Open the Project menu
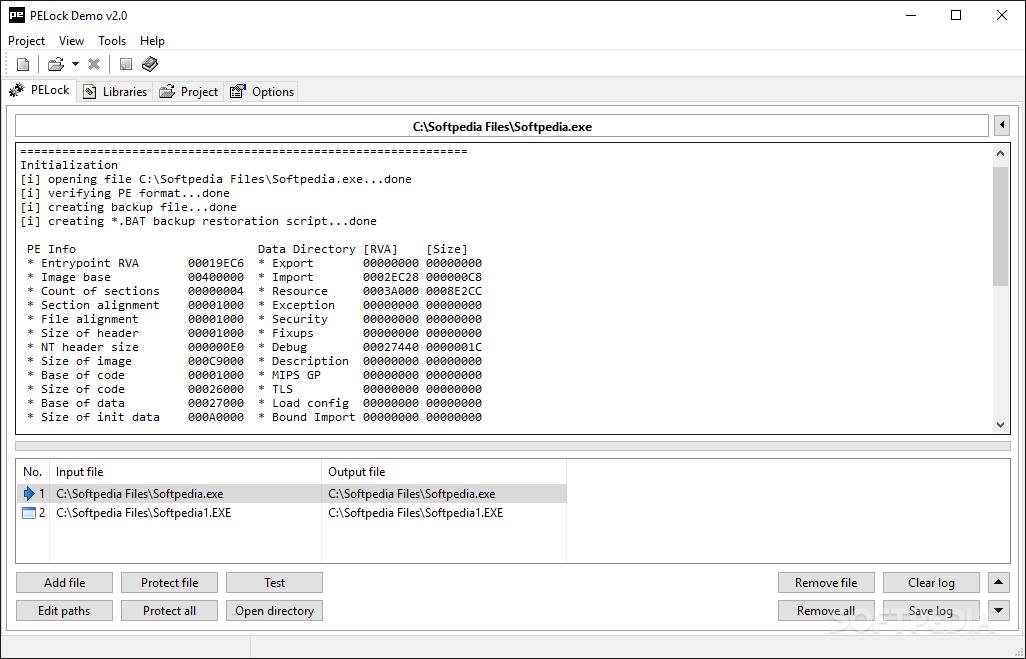This screenshot has width=1026, height=659. tap(26, 41)
